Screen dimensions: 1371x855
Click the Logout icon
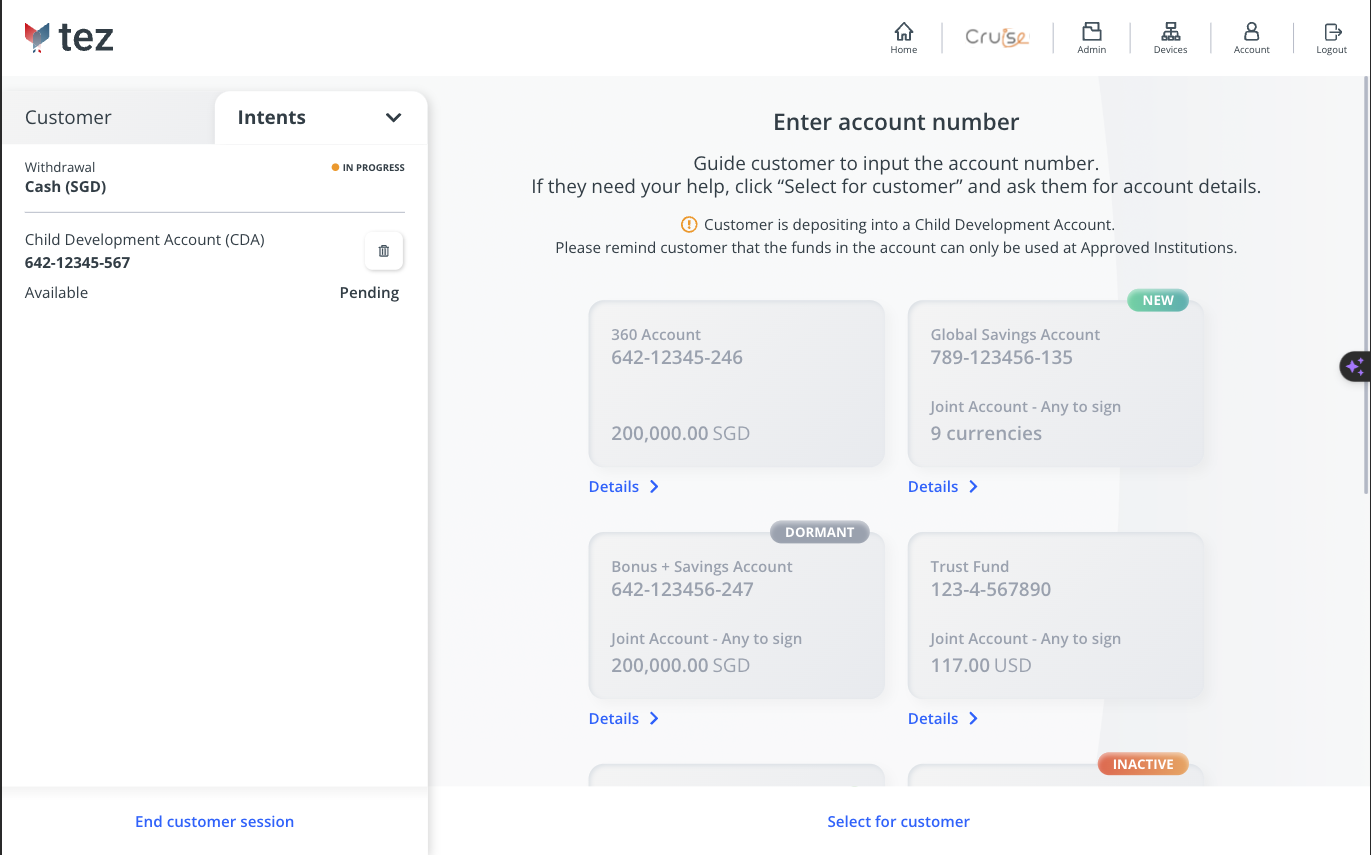tap(1331, 37)
